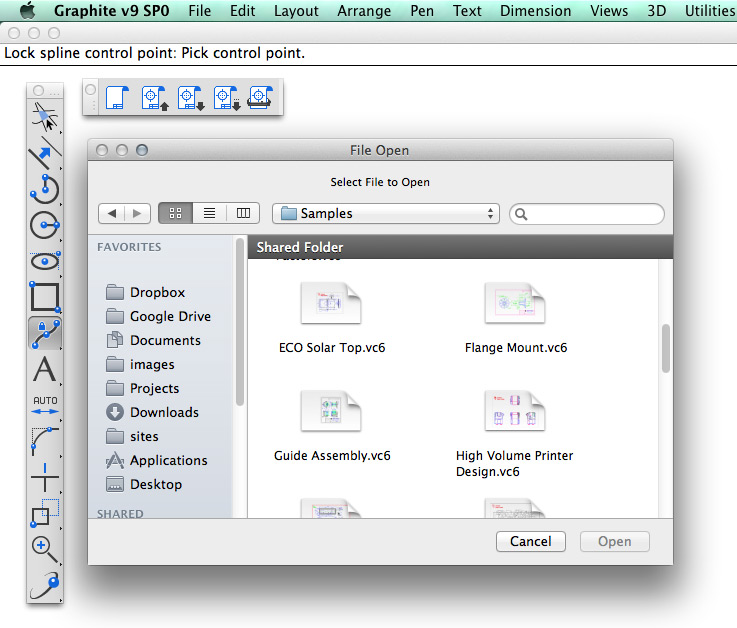Select the Move transformation tool

[45, 513]
